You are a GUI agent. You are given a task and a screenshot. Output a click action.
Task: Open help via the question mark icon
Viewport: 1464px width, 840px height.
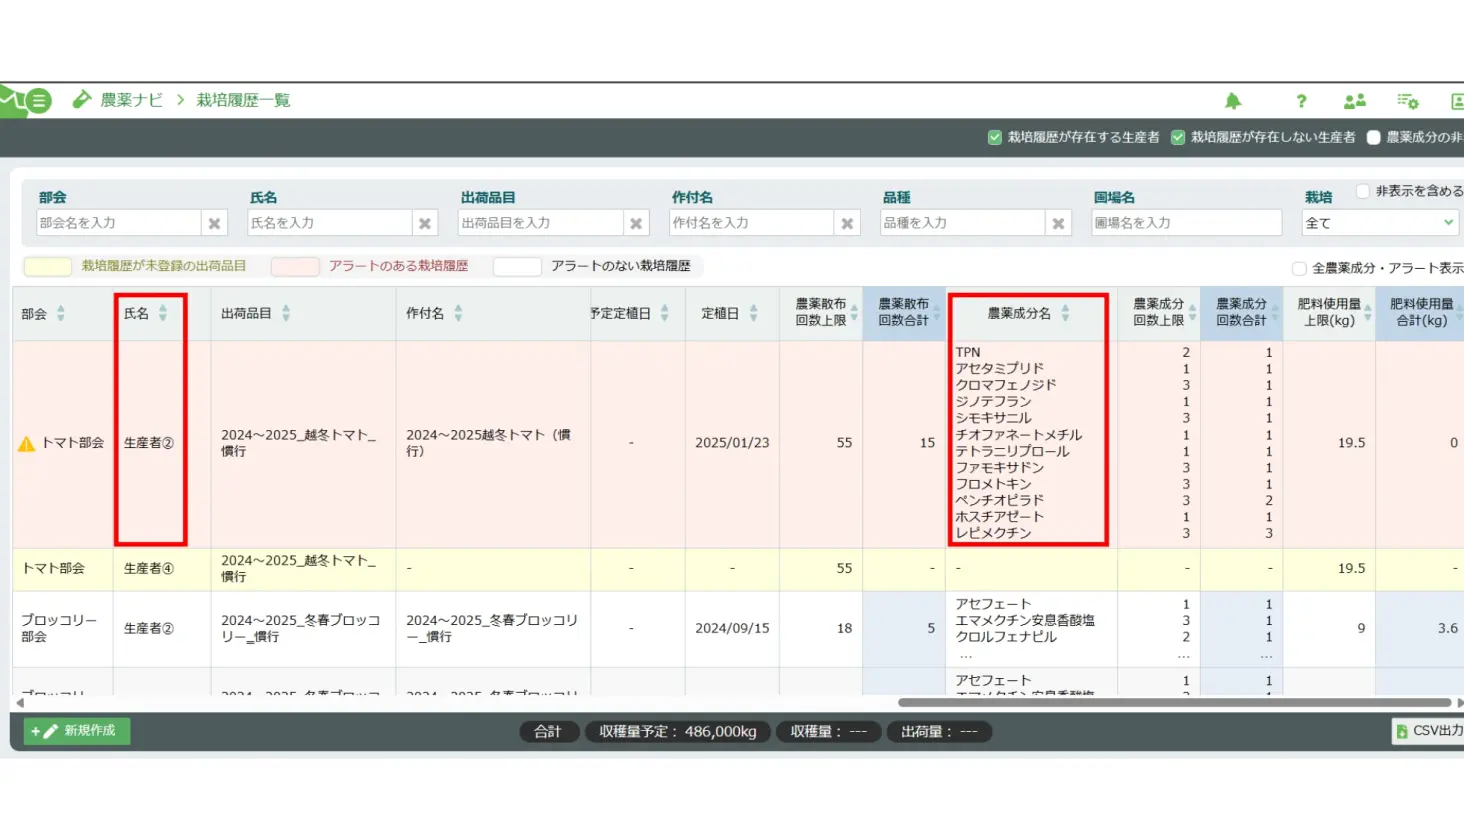pyautogui.click(x=1301, y=101)
